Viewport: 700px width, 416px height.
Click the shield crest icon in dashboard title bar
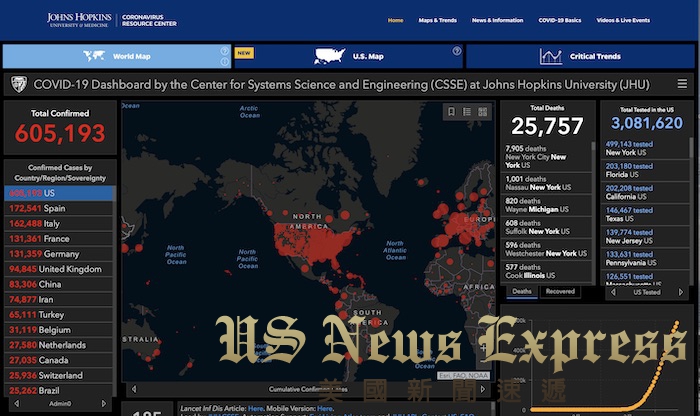[x=19, y=84]
